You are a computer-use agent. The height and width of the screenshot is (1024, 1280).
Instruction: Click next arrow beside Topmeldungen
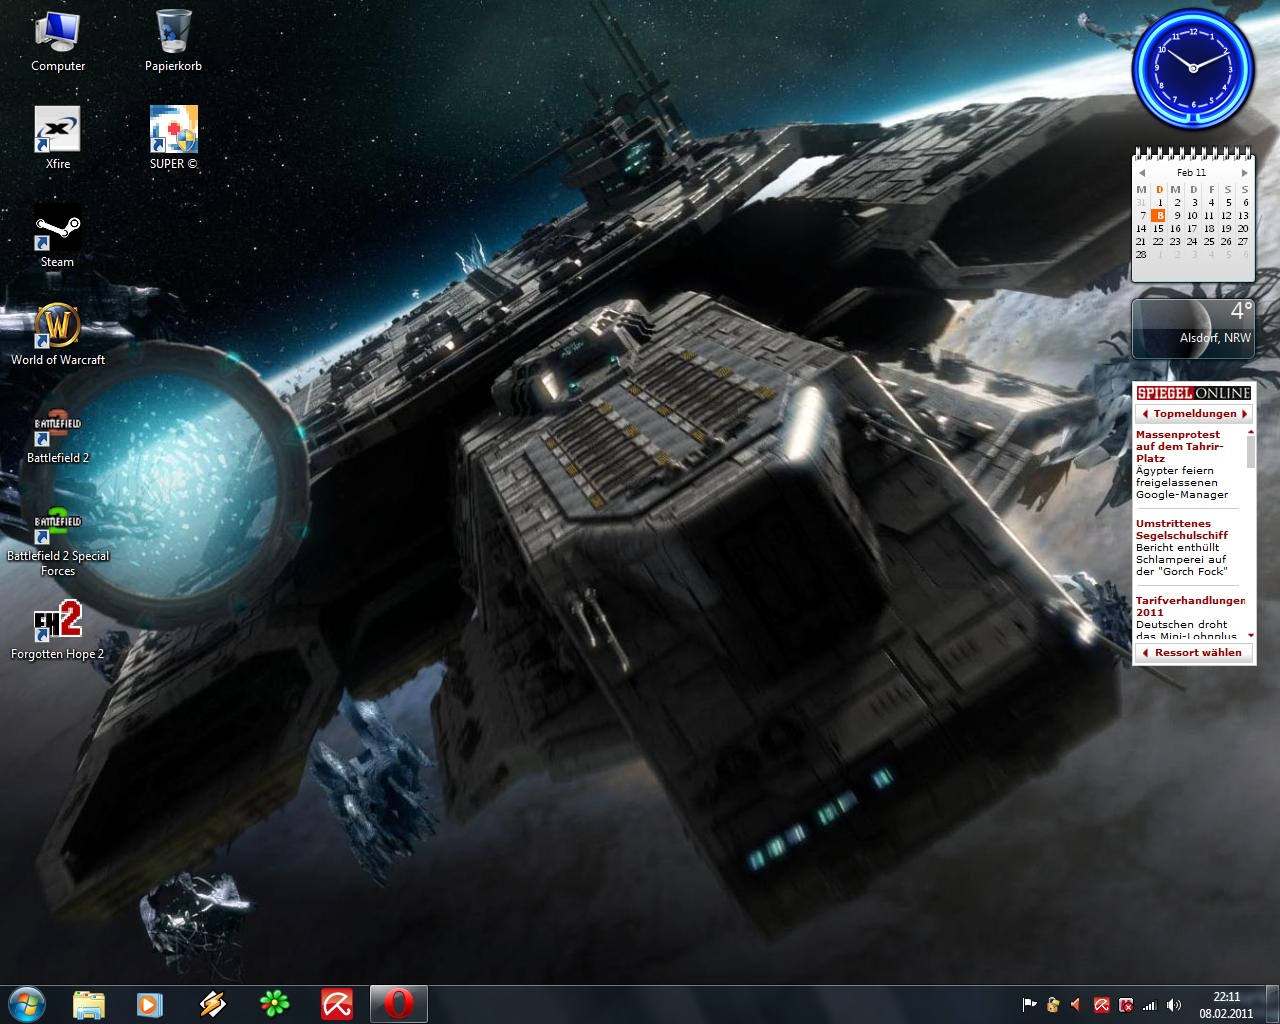1244,414
